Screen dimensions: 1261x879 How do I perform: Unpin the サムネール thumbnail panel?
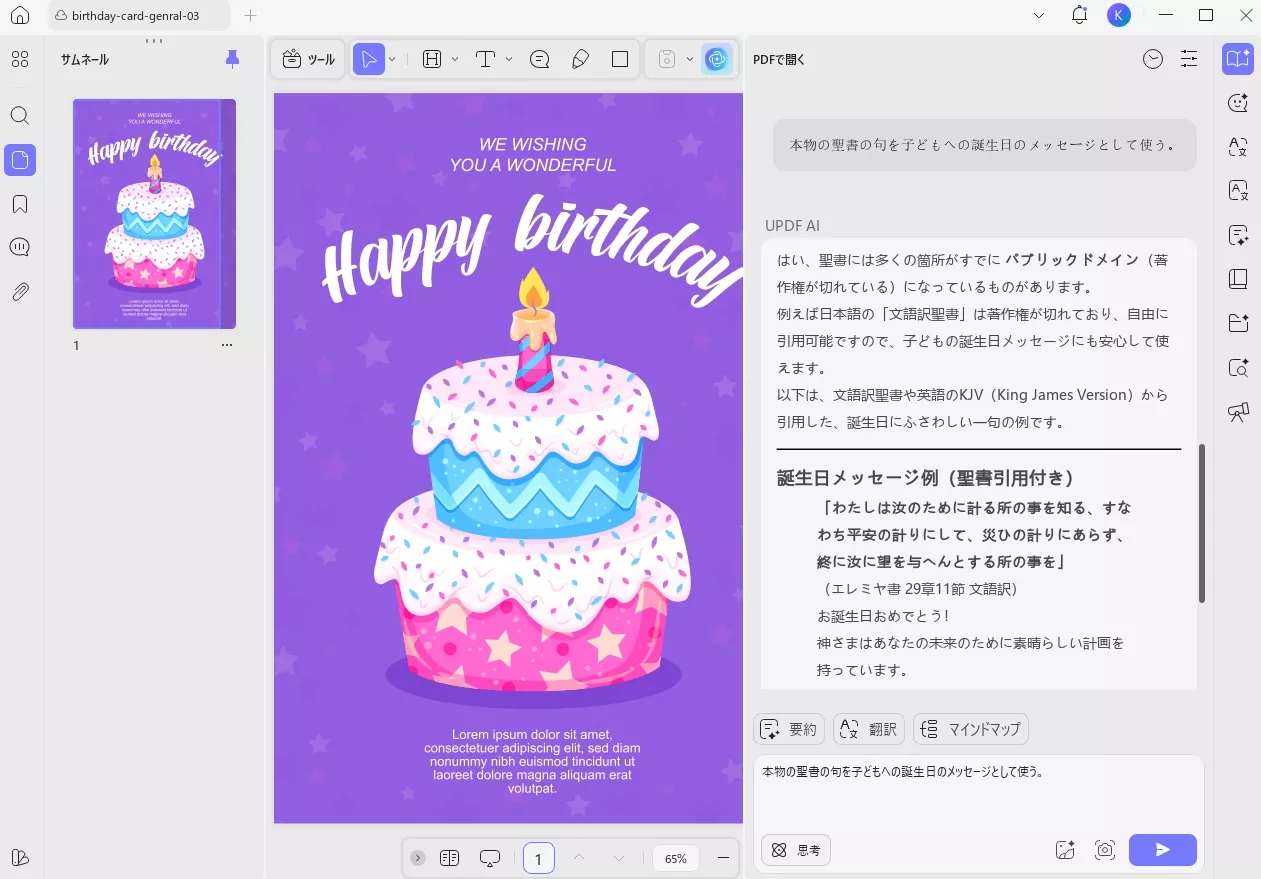[x=233, y=60]
